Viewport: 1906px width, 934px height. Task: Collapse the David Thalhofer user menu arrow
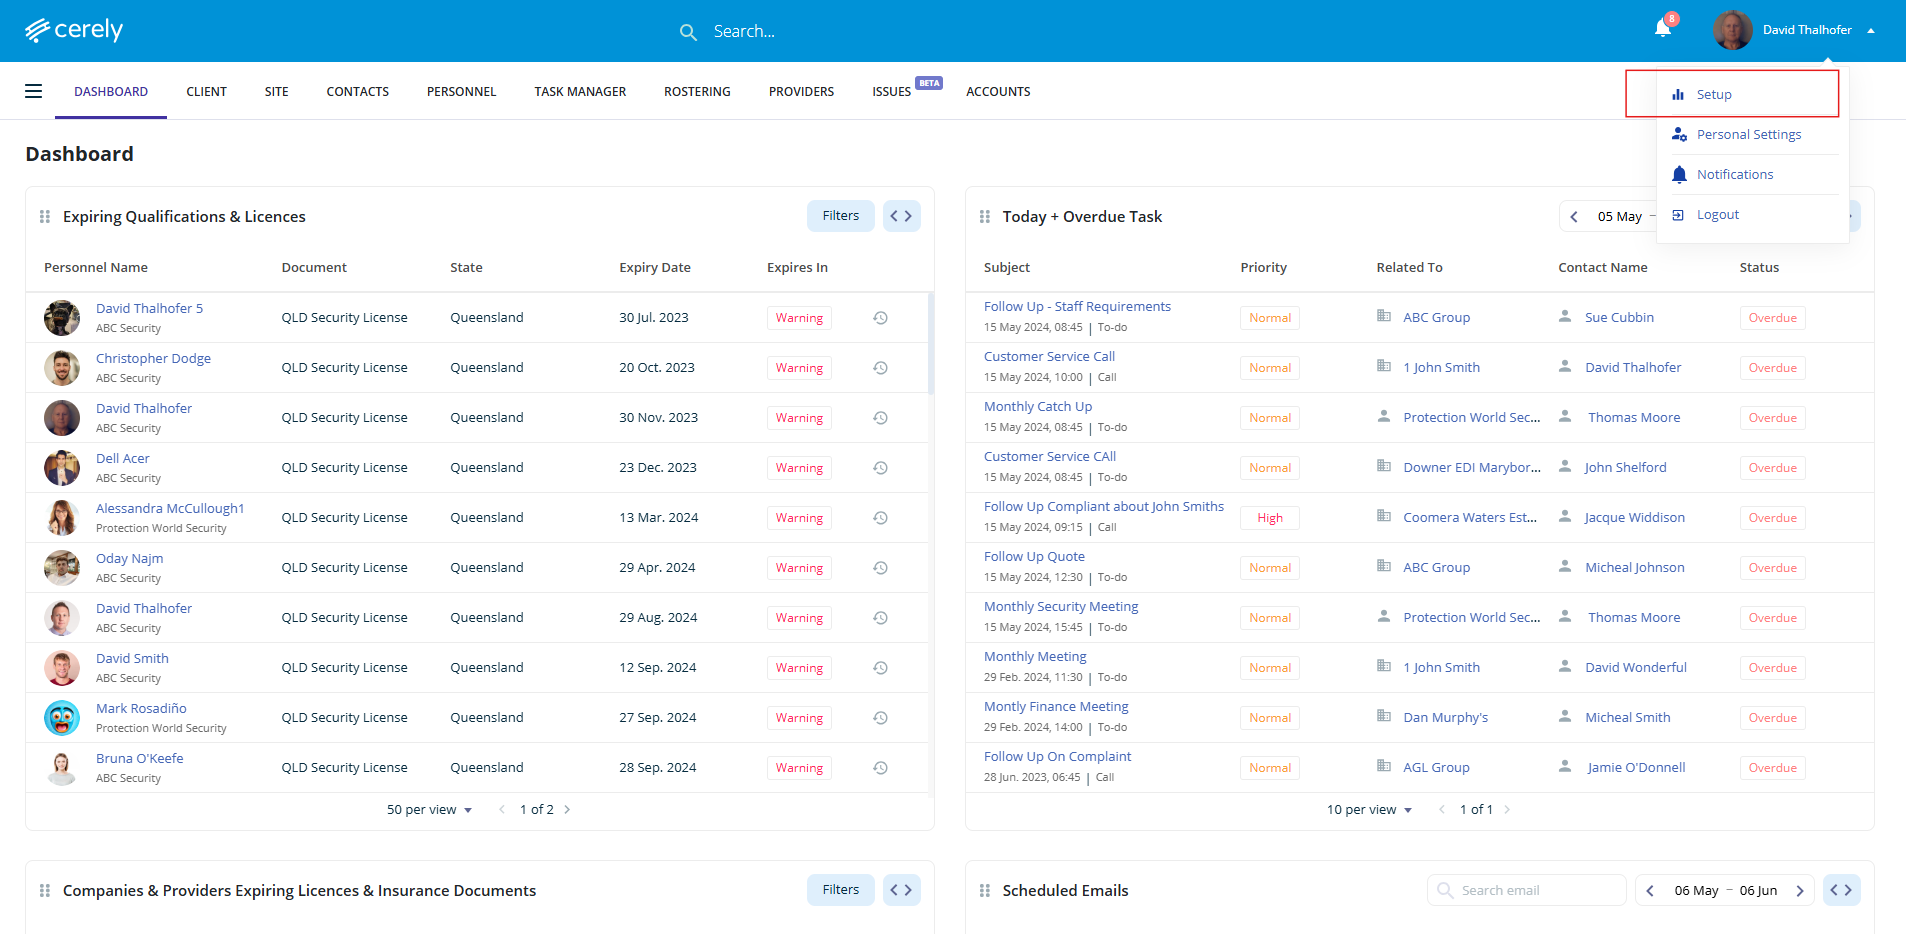tap(1871, 30)
